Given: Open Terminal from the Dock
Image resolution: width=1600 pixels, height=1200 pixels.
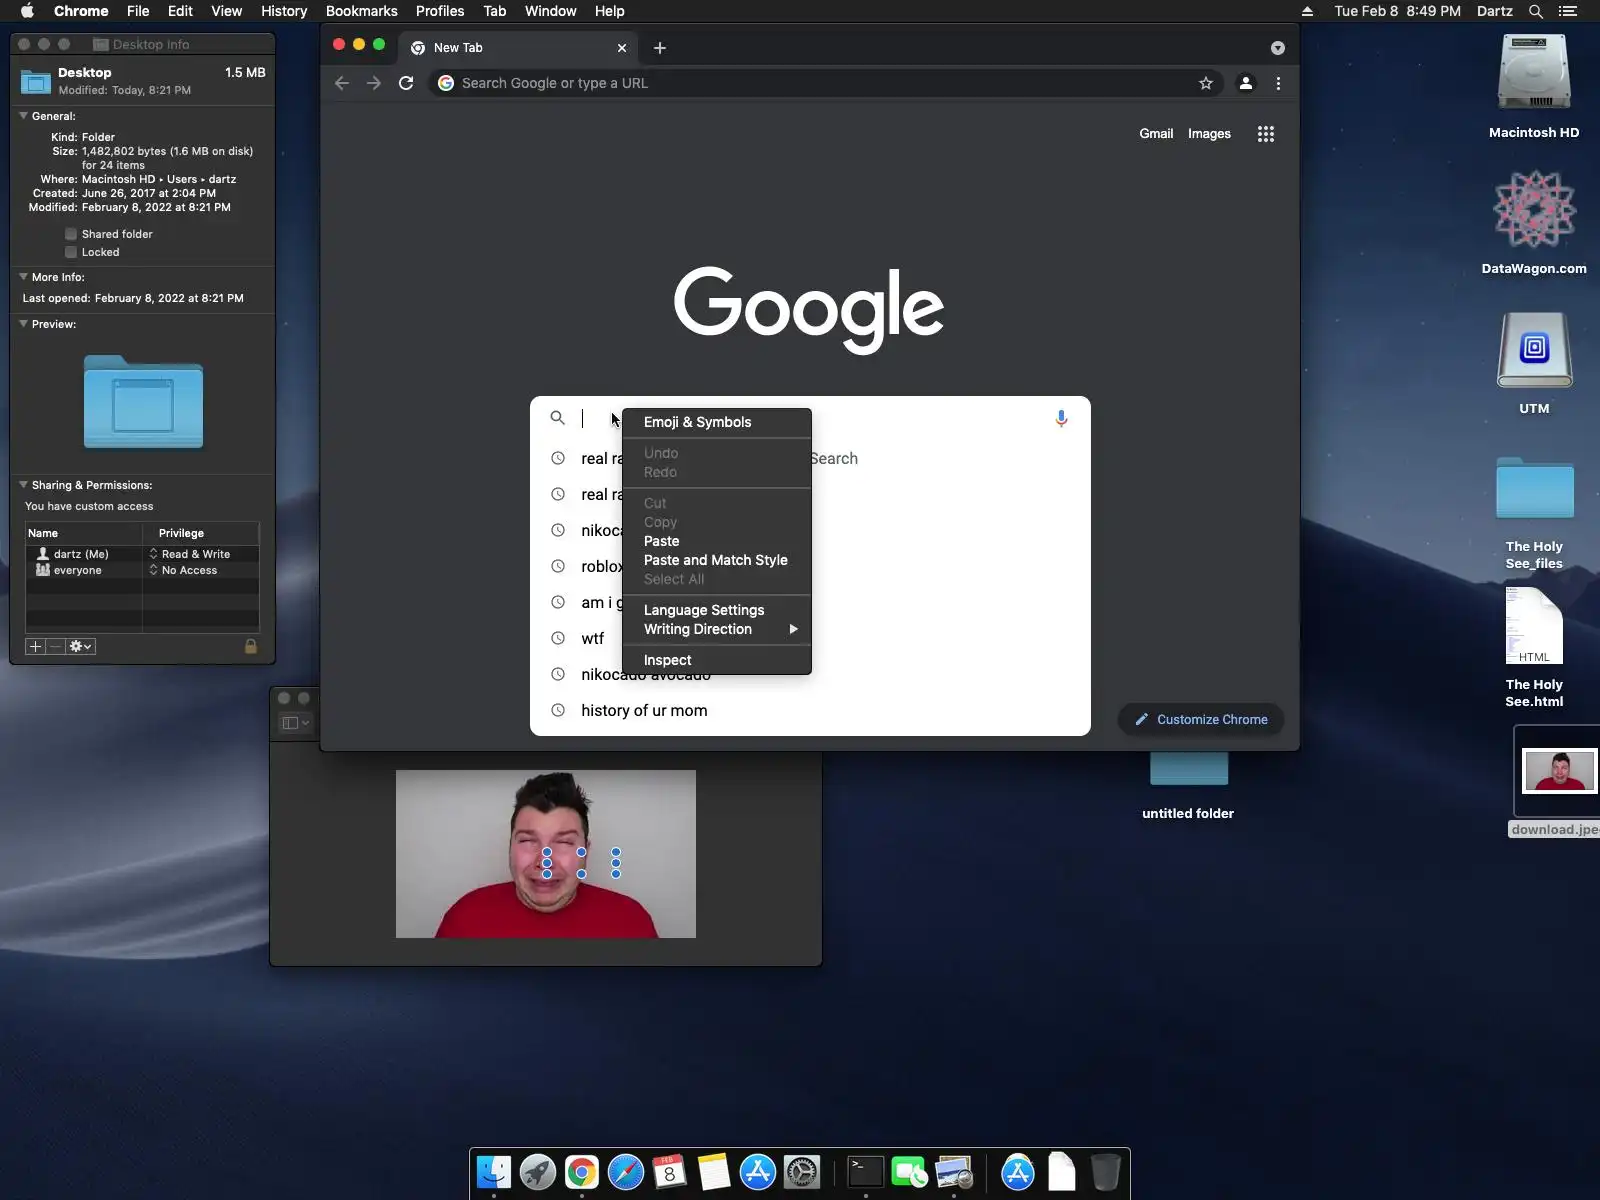Looking at the screenshot, I should point(865,1172).
